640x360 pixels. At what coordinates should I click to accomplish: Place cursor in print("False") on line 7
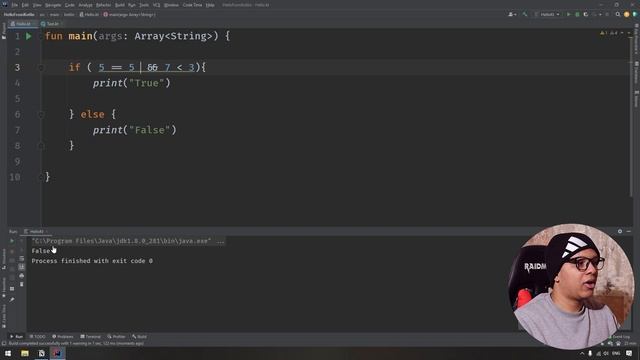click(134, 130)
